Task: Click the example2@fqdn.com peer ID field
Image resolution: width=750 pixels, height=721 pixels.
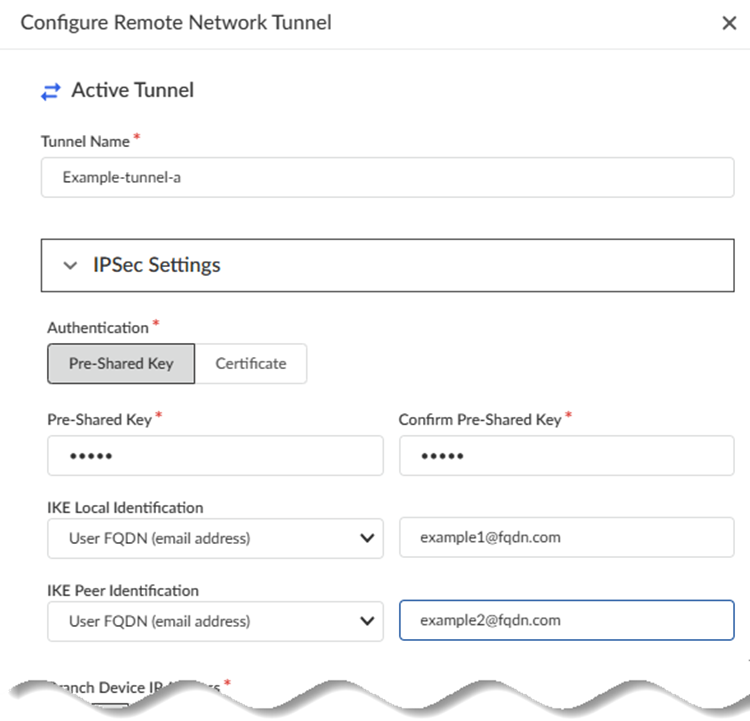Action: [566, 620]
